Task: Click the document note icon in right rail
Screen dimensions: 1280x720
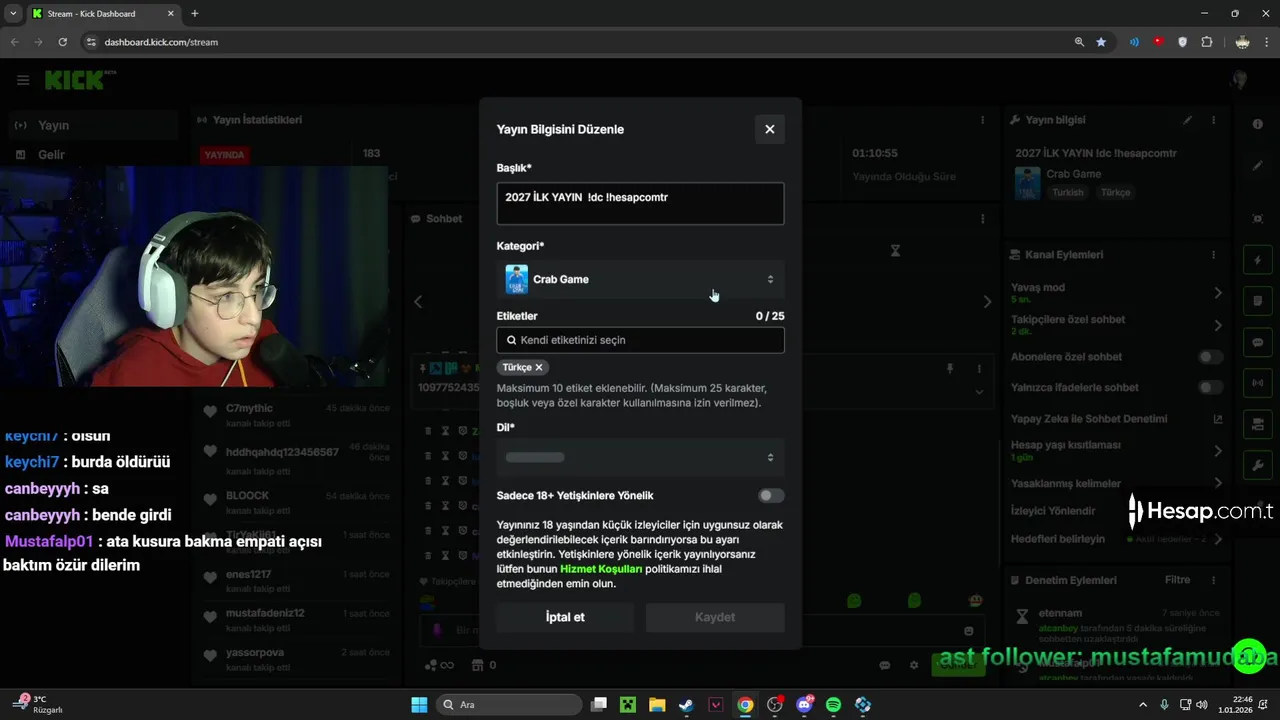Action: (1257, 301)
